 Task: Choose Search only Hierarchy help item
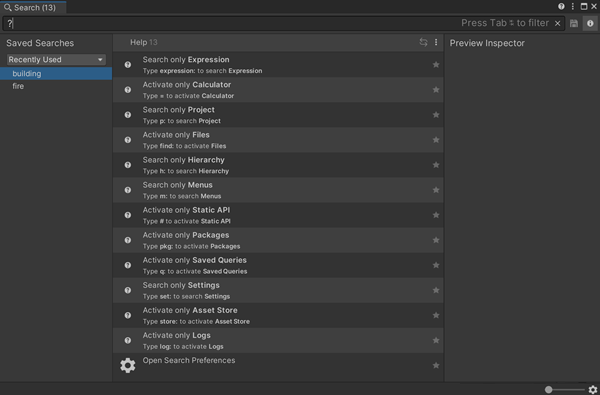(x=278, y=165)
